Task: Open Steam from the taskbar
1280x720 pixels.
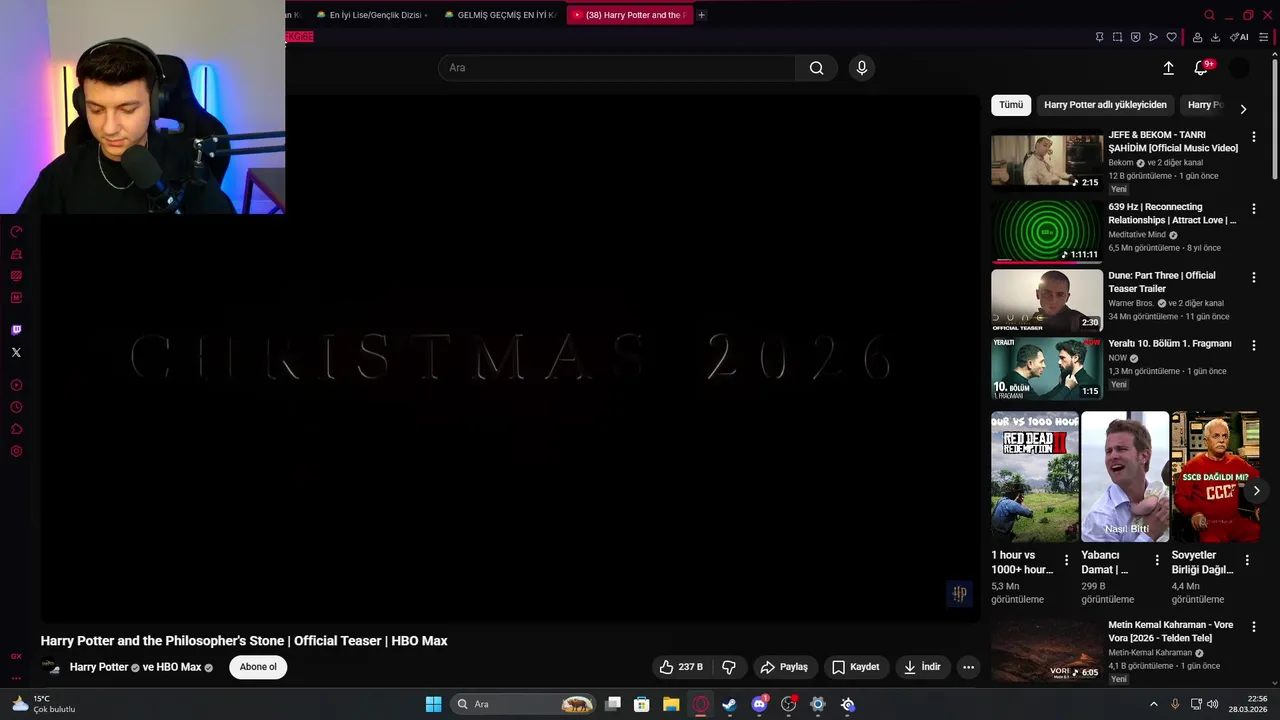Action: tap(730, 704)
